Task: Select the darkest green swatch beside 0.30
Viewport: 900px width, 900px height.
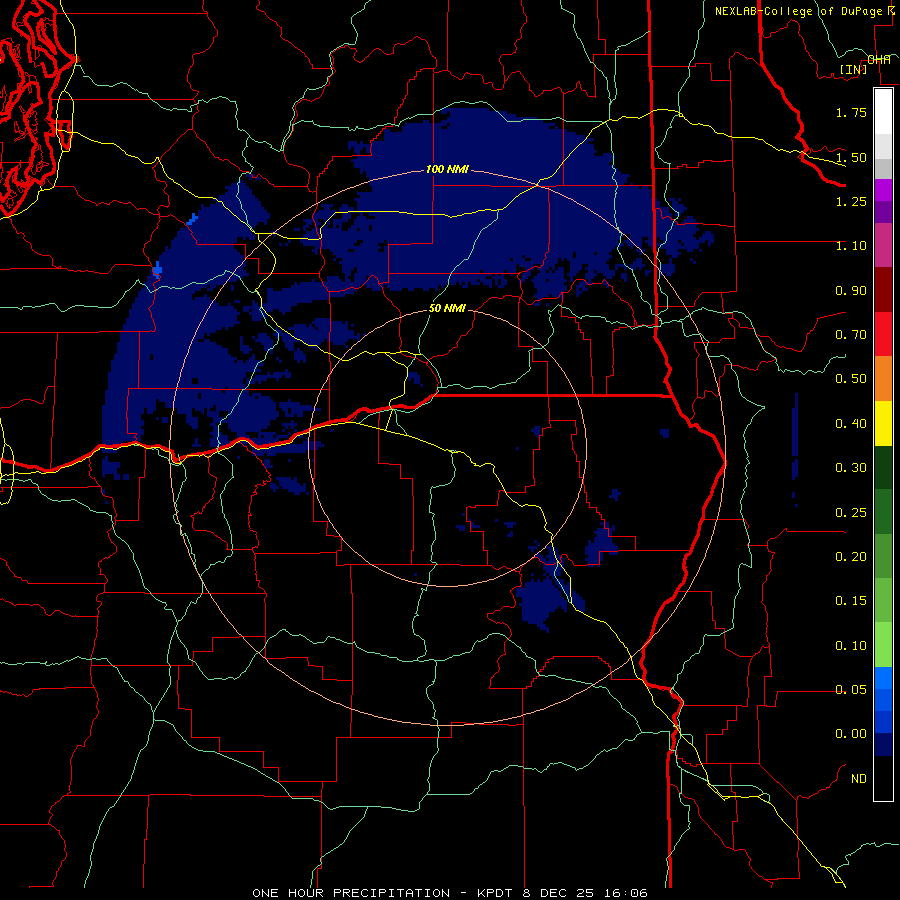Action: click(x=883, y=467)
